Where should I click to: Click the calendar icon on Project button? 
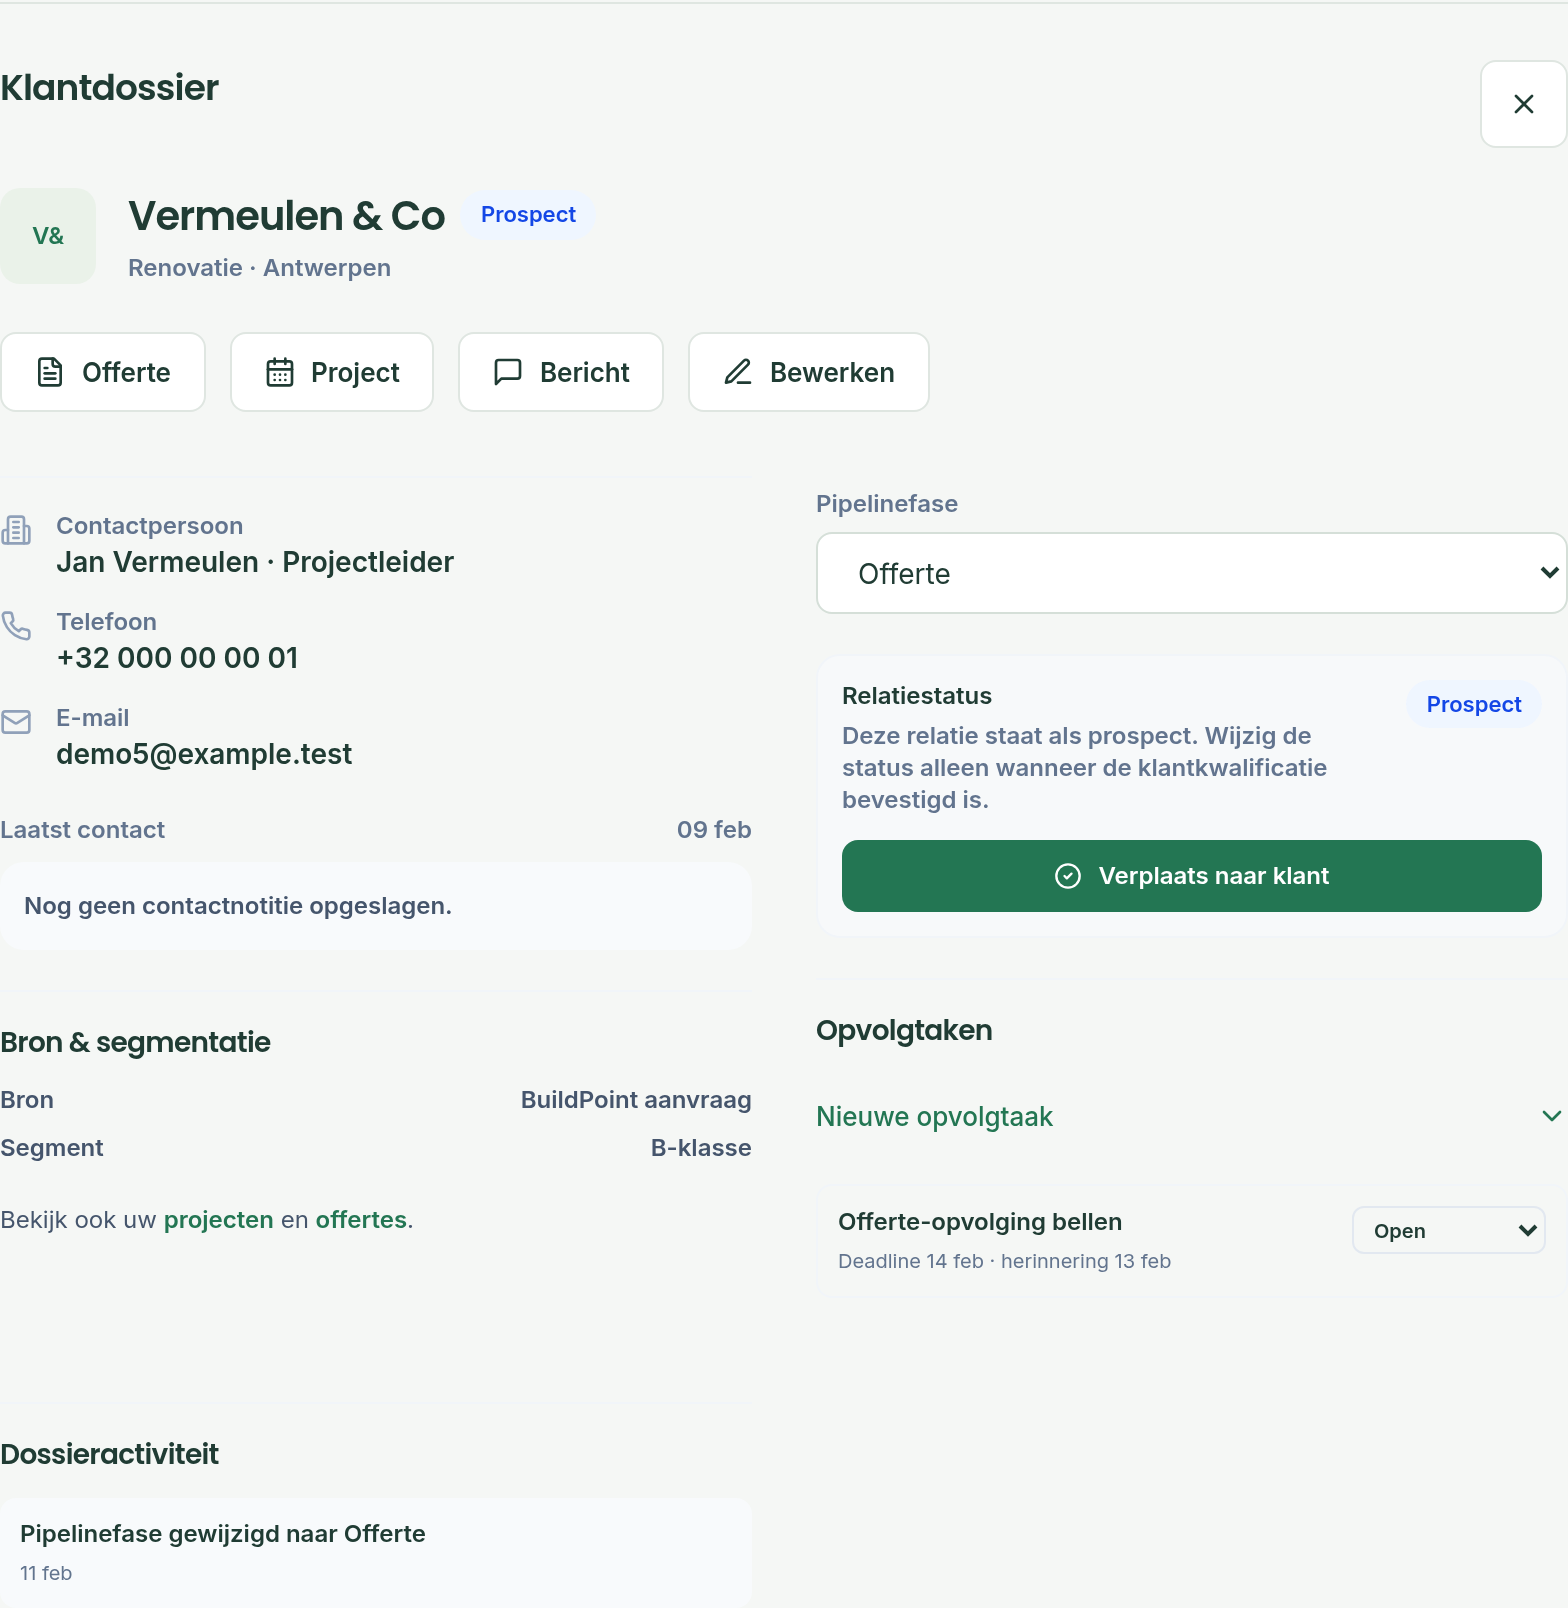click(280, 372)
